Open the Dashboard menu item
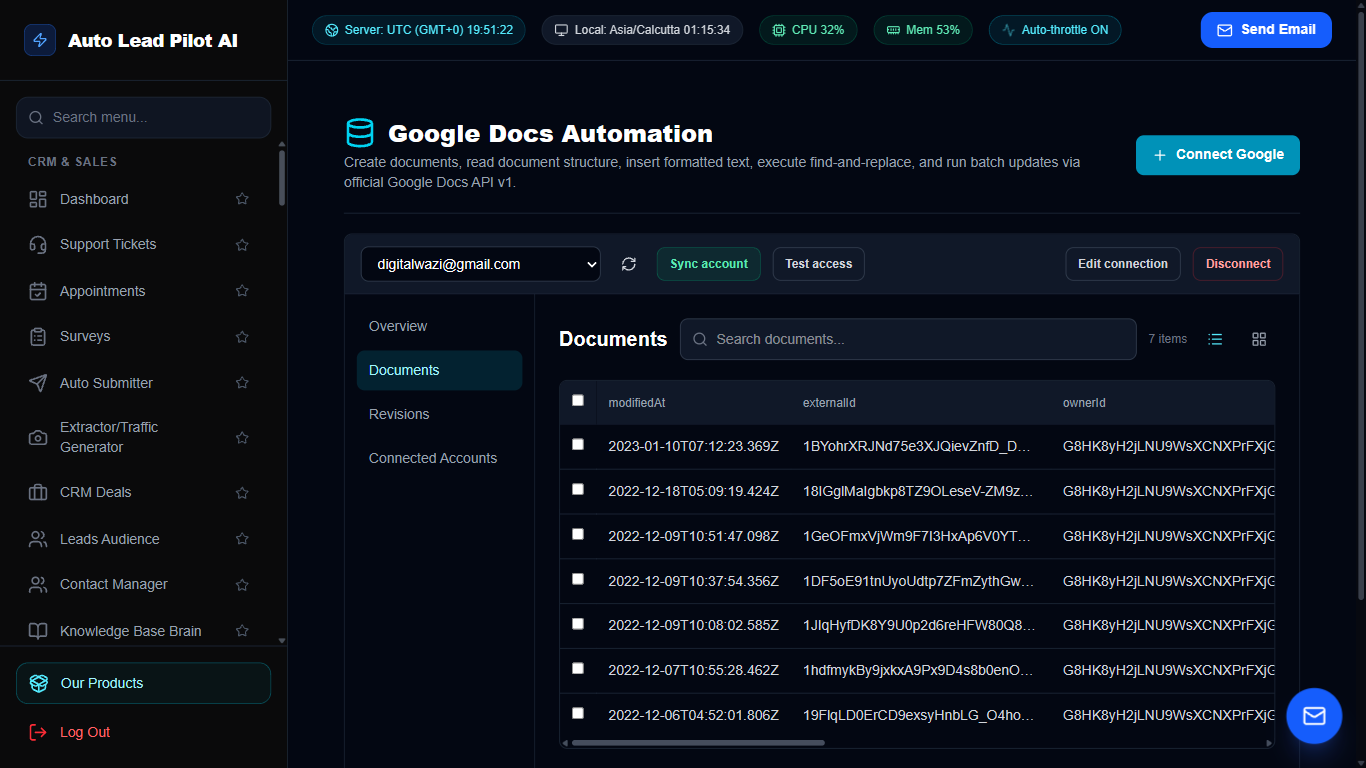 click(143, 199)
